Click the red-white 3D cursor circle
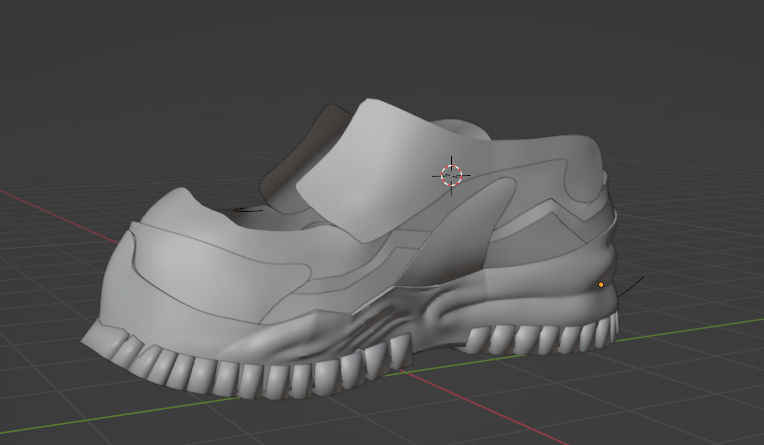 [452, 175]
